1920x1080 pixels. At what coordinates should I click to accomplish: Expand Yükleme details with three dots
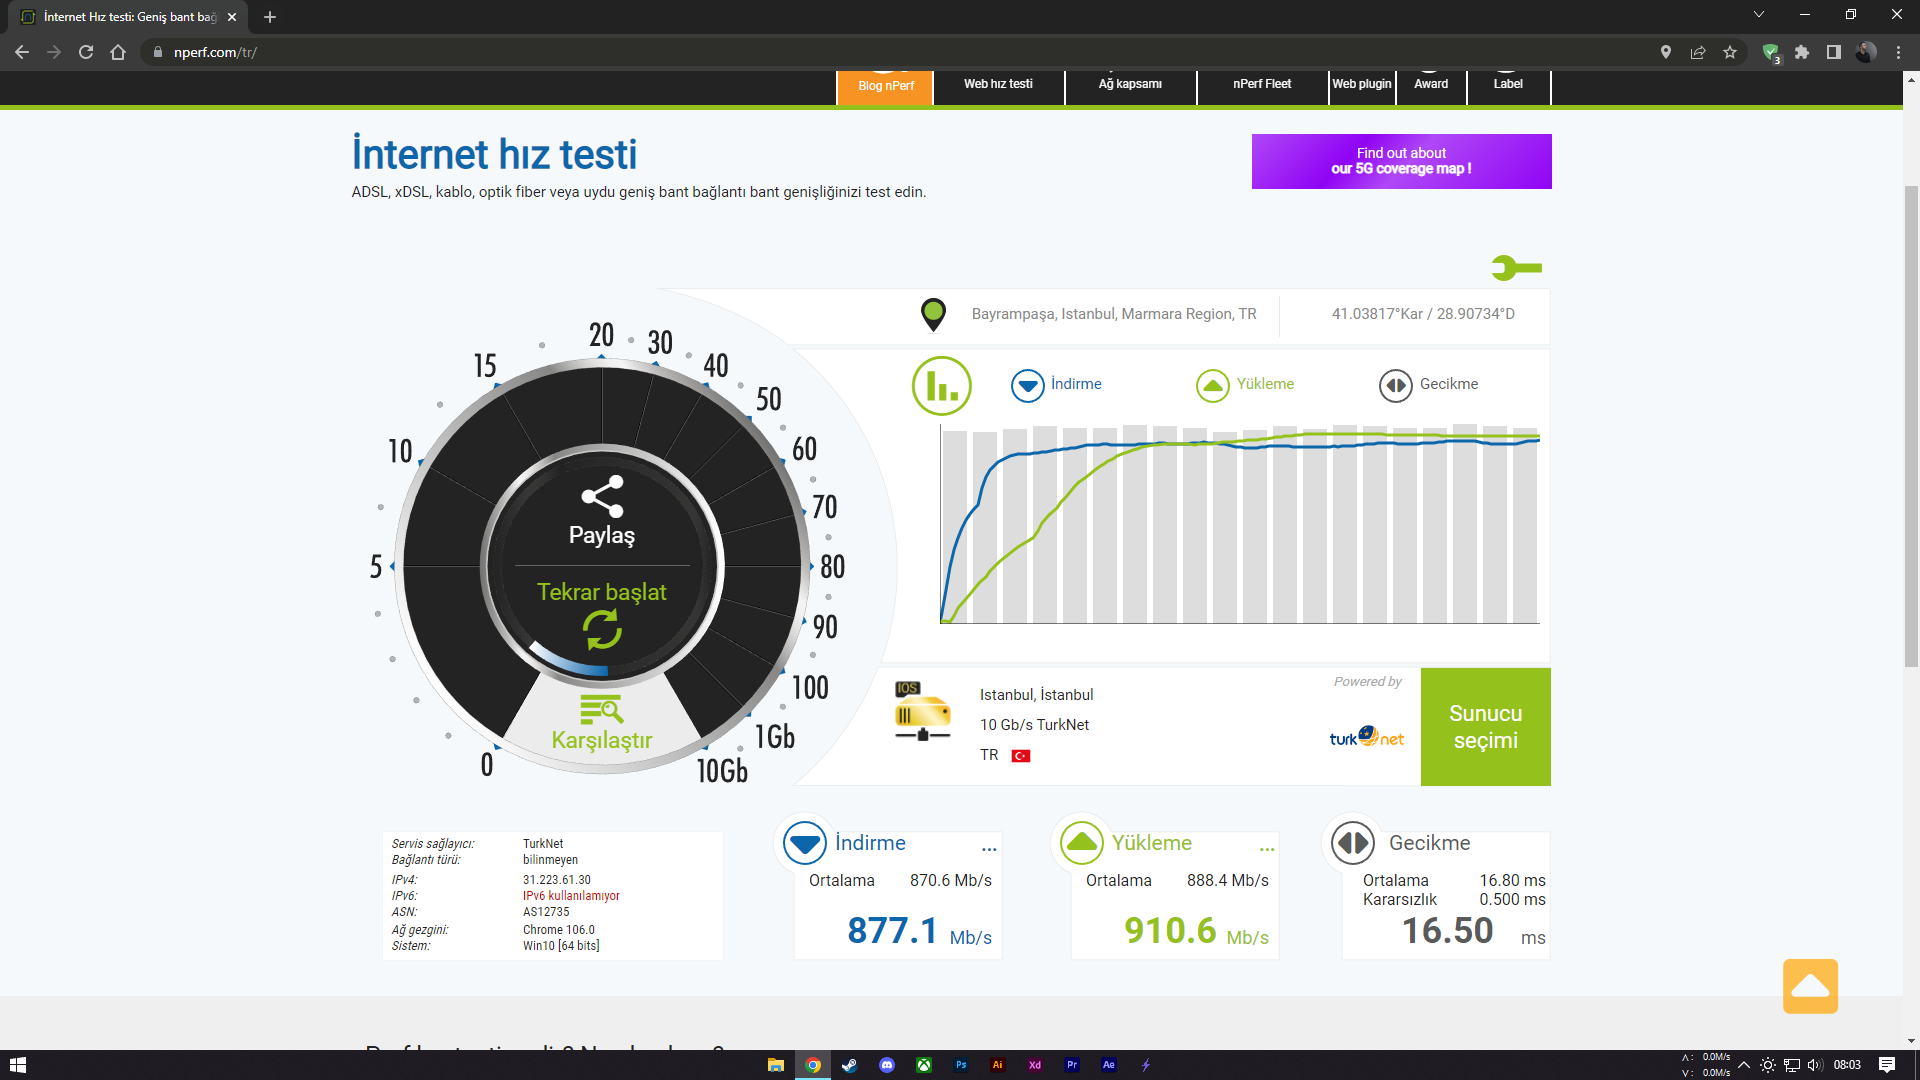click(x=1267, y=849)
